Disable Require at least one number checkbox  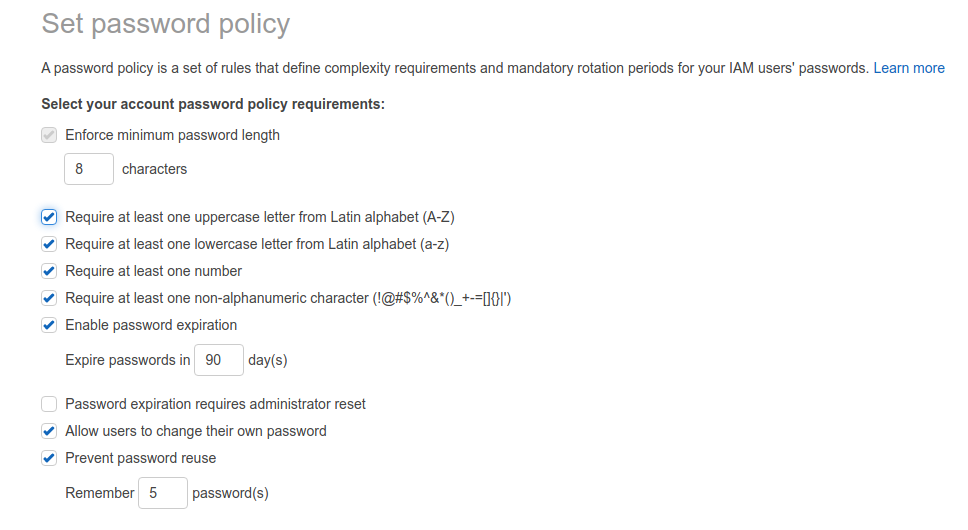(x=49, y=271)
